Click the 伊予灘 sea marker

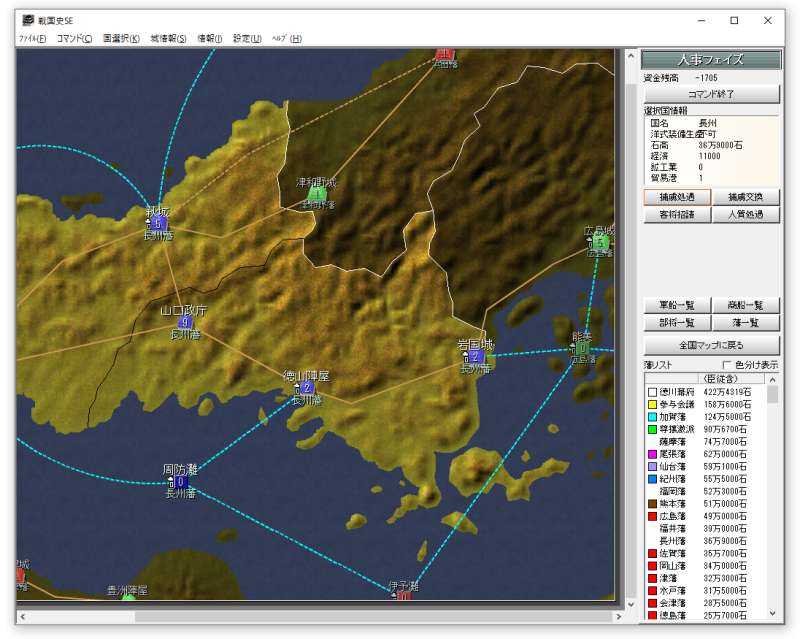tap(403, 596)
